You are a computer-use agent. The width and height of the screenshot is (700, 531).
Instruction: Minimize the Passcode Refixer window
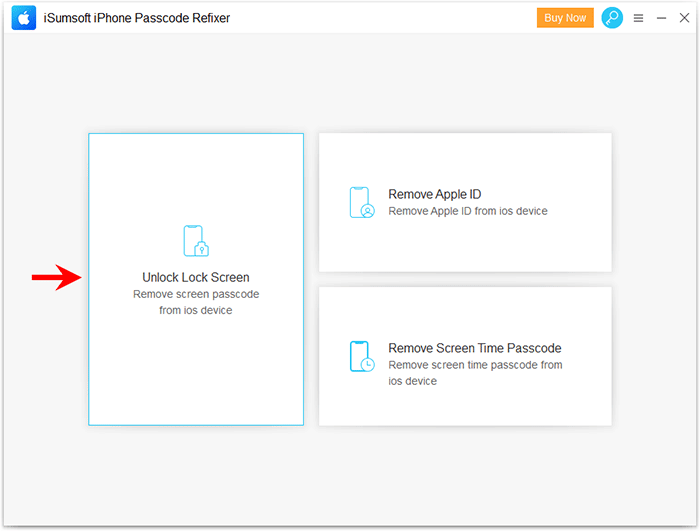662,18
